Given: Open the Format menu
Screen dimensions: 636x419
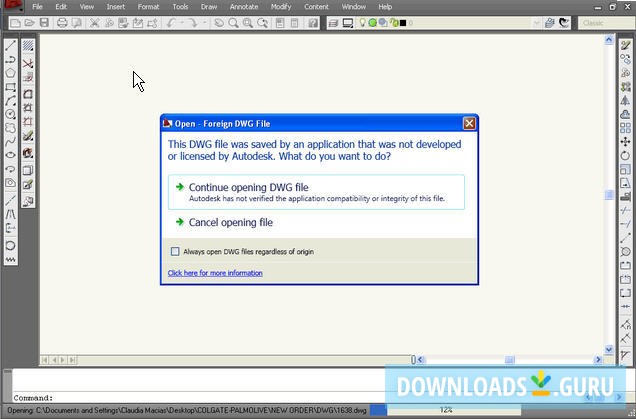Looking at the screenshot, I should [x=148, y=7].
